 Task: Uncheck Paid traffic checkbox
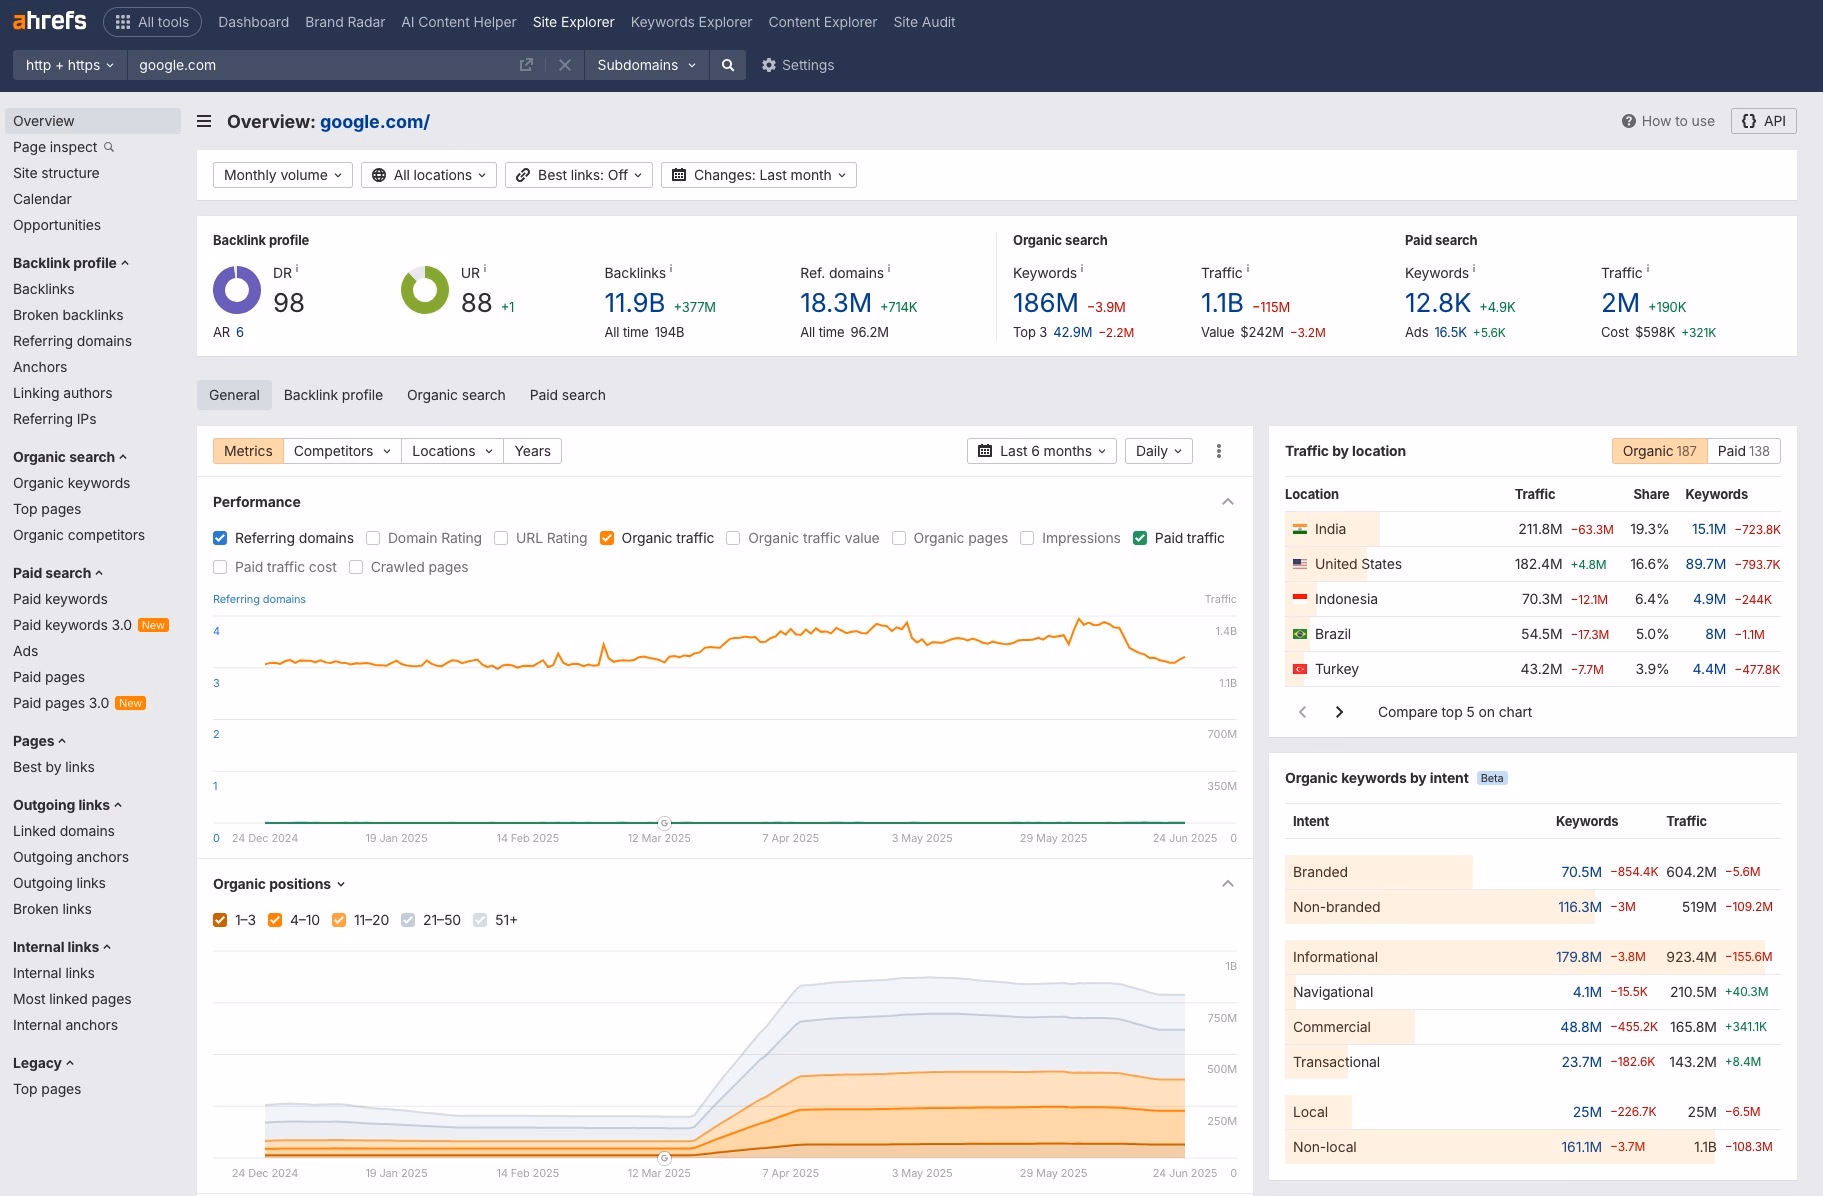(x=1140, y=538)
